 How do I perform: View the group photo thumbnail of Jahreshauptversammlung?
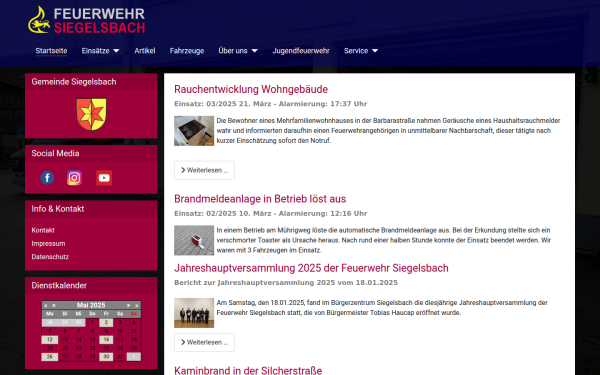194,313
